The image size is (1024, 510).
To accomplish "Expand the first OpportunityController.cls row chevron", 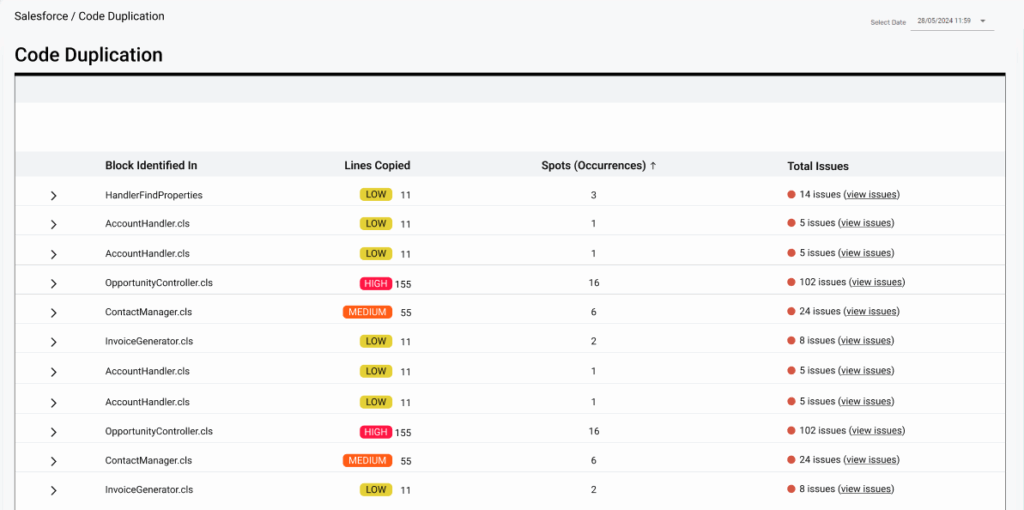I will pos(53,284).
